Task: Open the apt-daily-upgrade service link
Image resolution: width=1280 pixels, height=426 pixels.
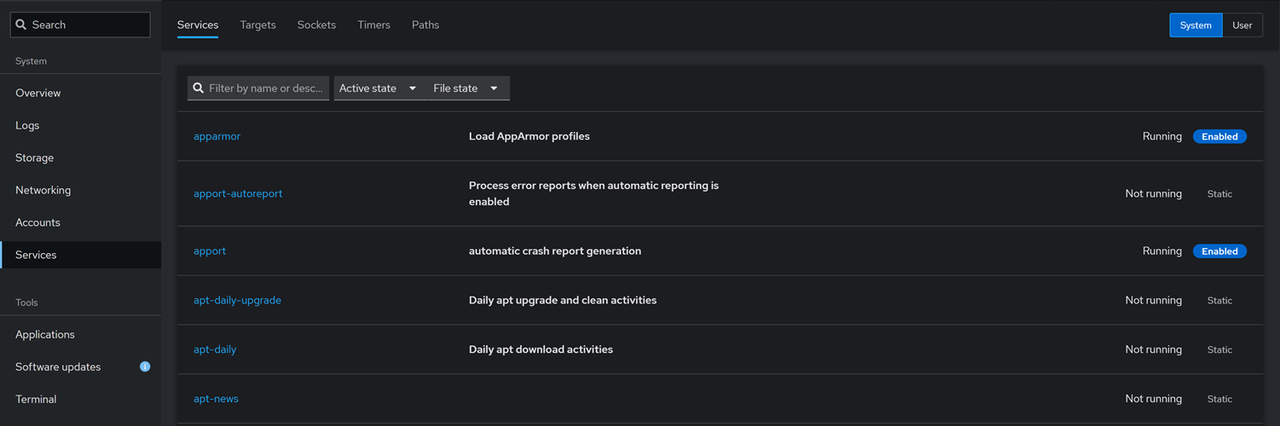Action: click(237, 300)
